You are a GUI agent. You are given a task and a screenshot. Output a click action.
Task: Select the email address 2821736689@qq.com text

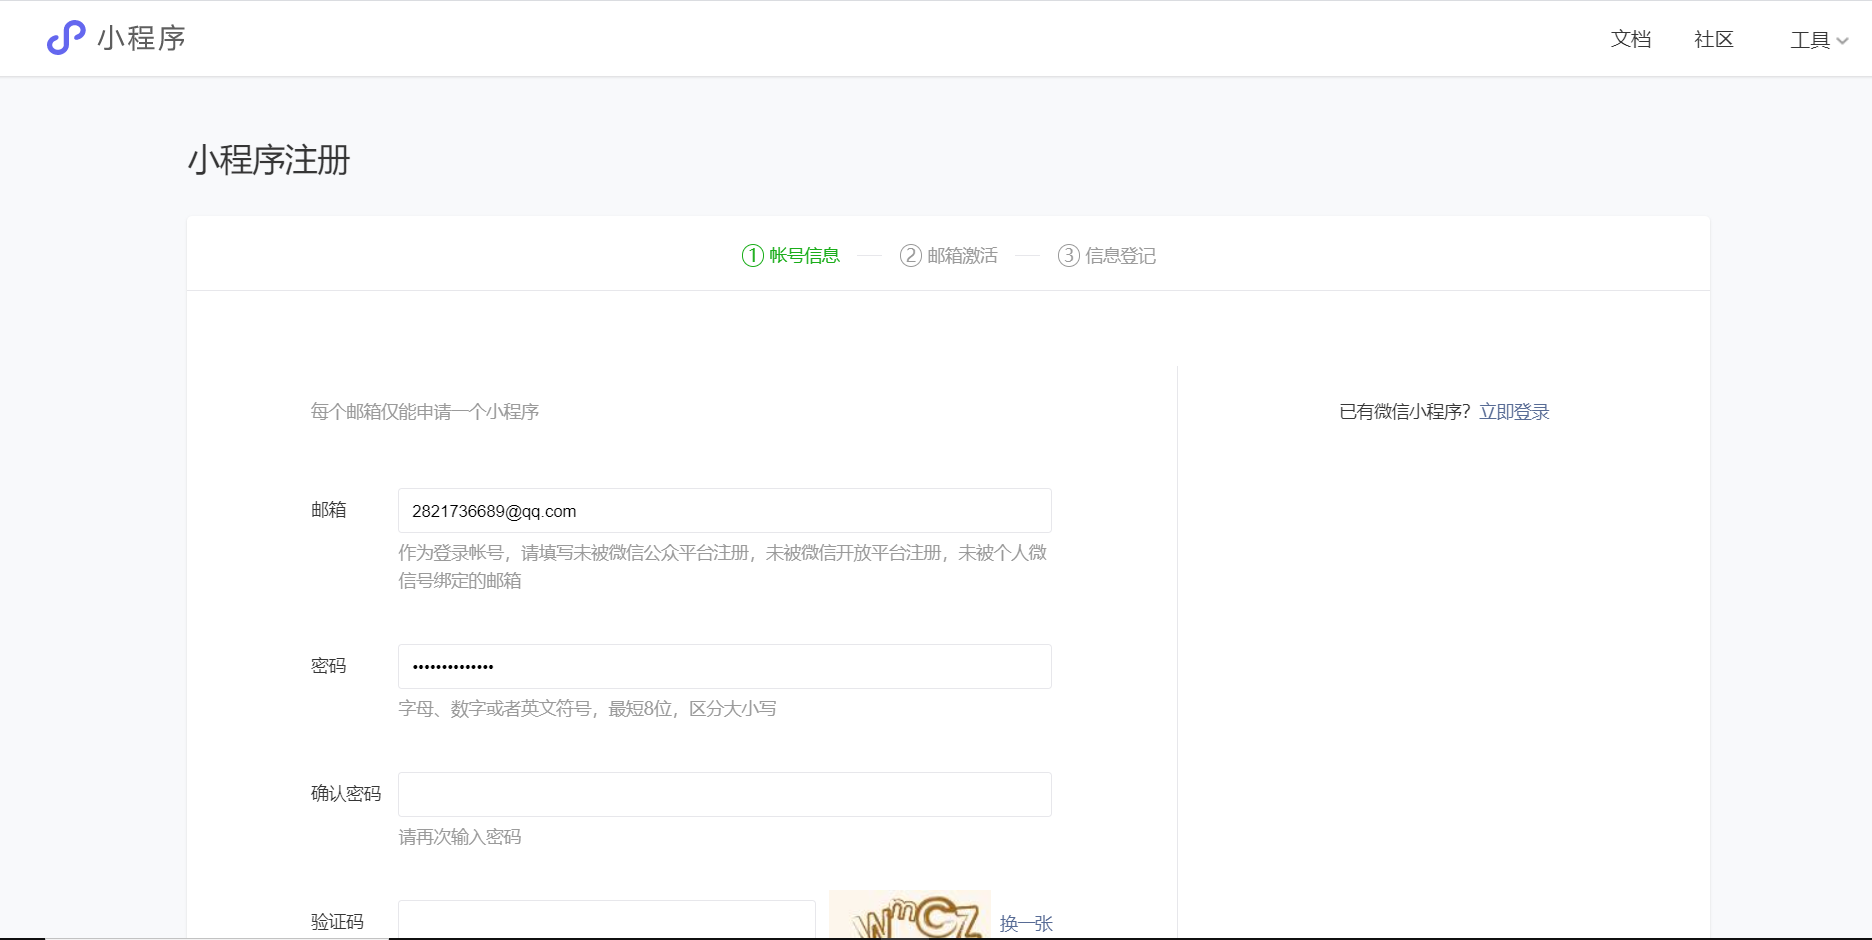click(x=494, y=511)
